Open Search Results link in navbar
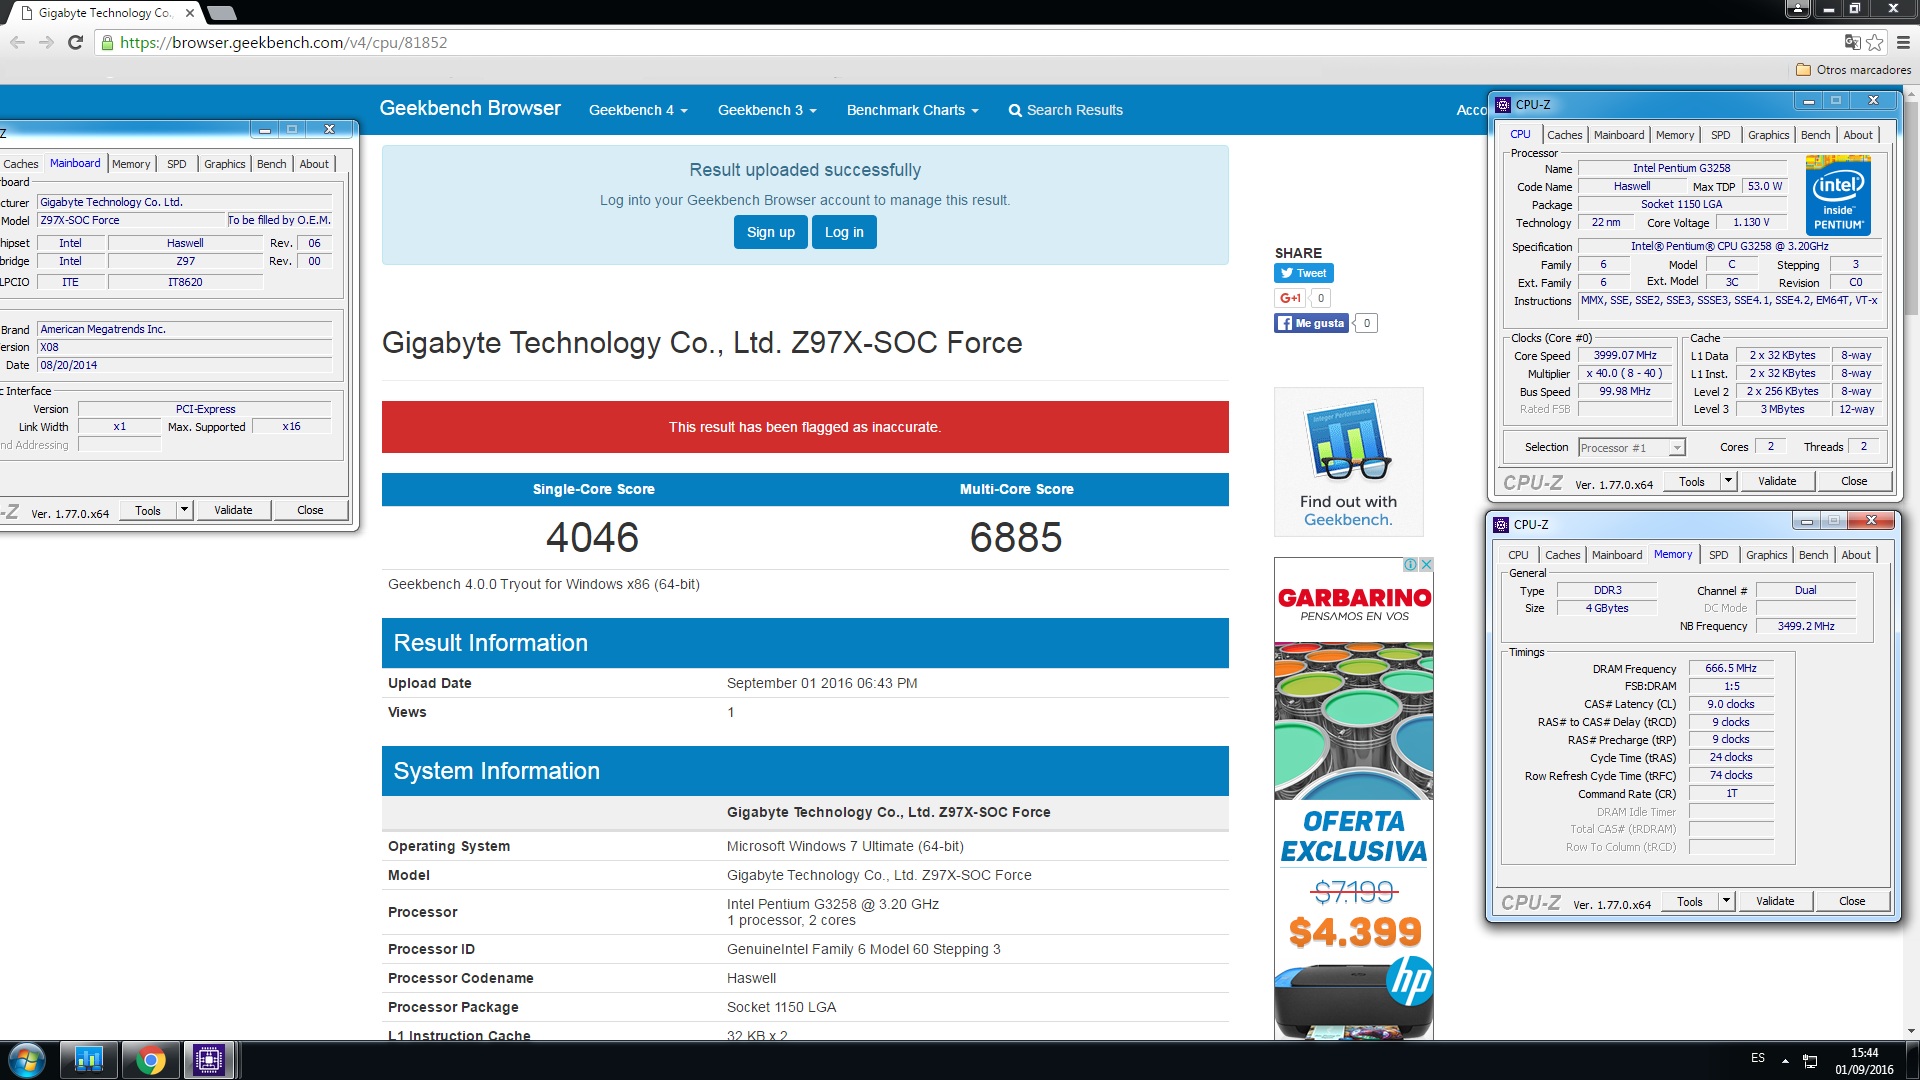Image resolution: width=1920 pixels, height=1080 pixels. coord(1065,110)
